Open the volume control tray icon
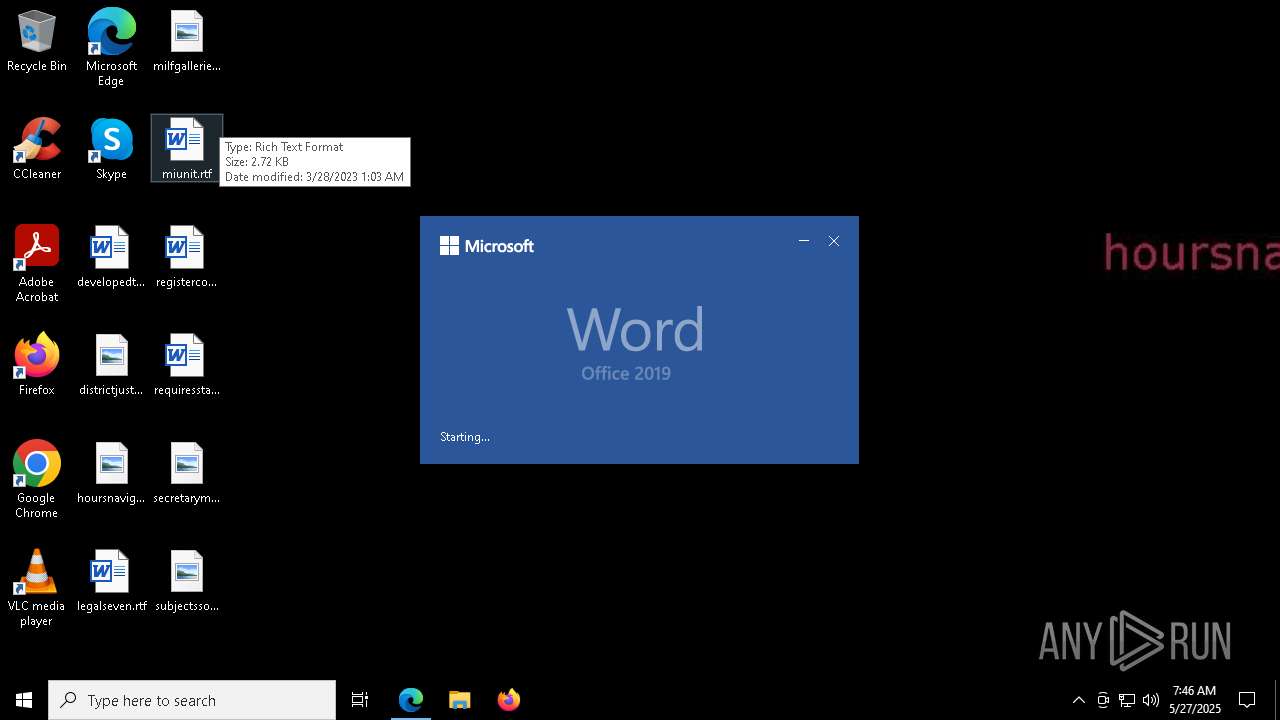The image size is (1280, 720). click(1151, 700)
